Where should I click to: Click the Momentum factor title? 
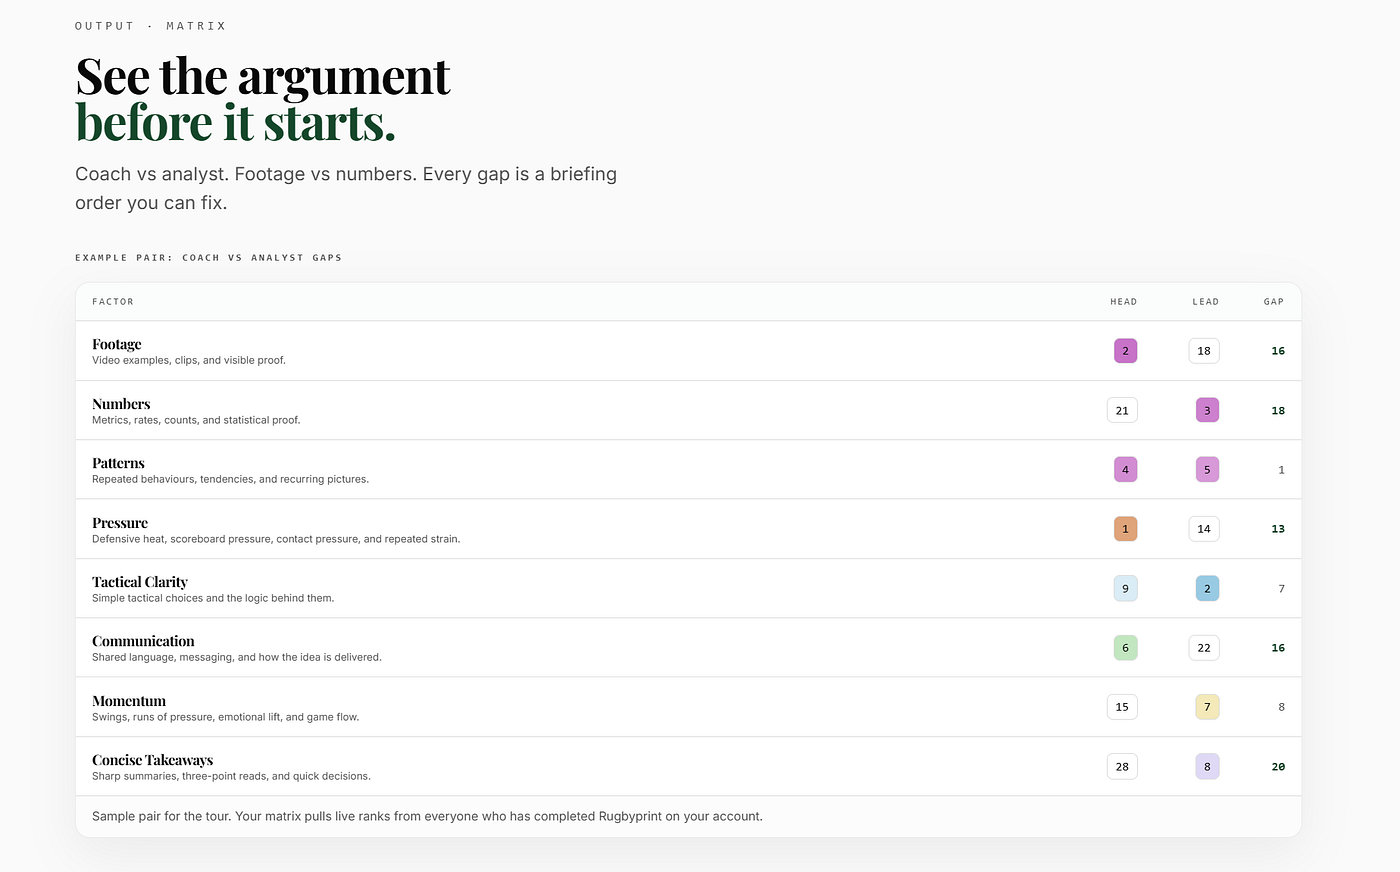129,701
